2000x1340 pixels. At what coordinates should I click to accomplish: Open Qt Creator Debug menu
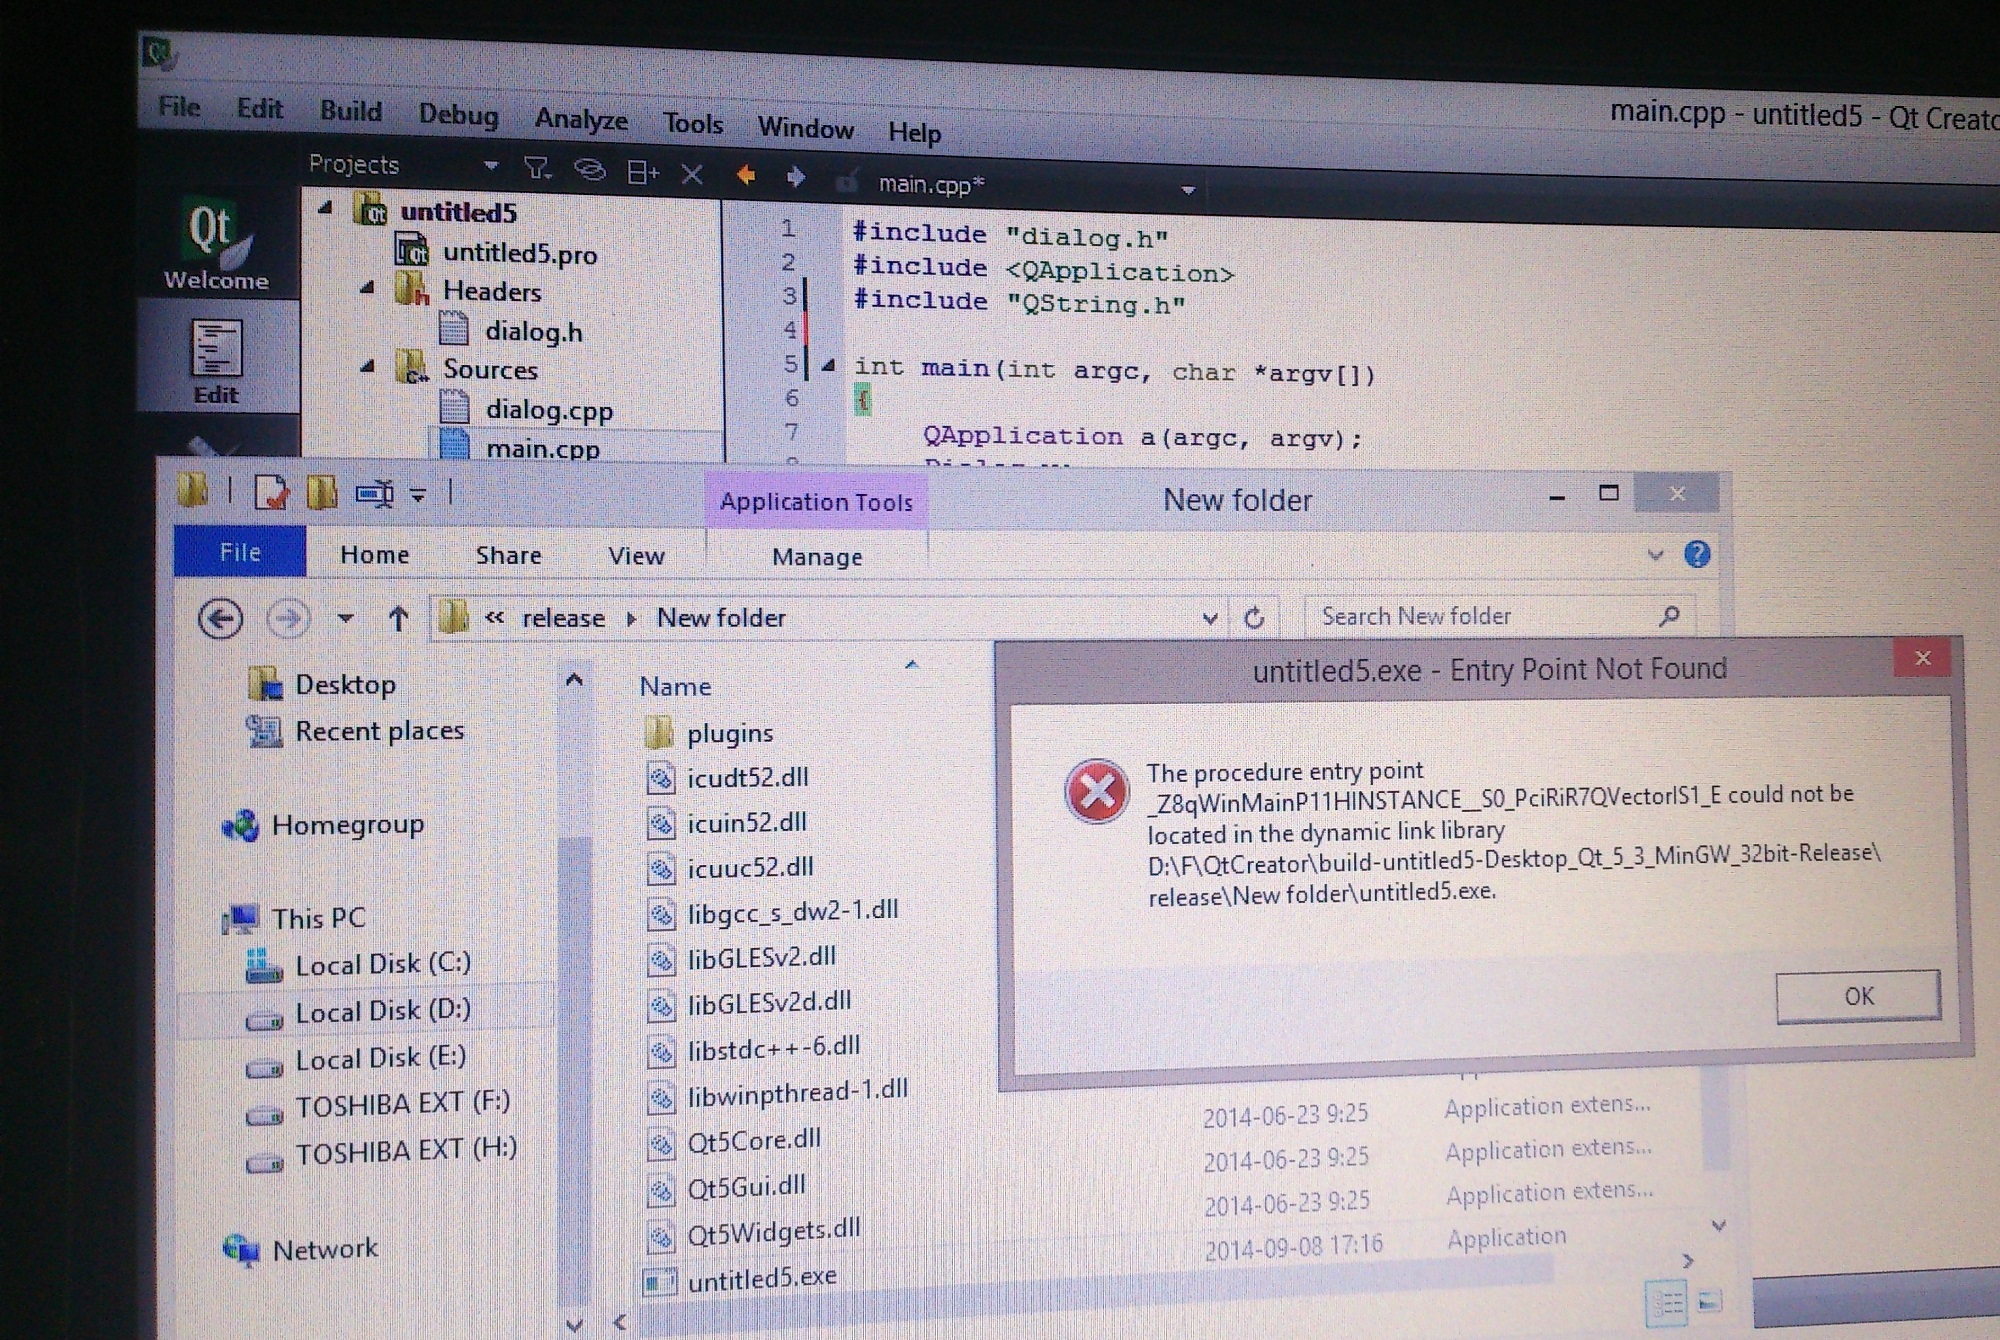coord(458,115)
